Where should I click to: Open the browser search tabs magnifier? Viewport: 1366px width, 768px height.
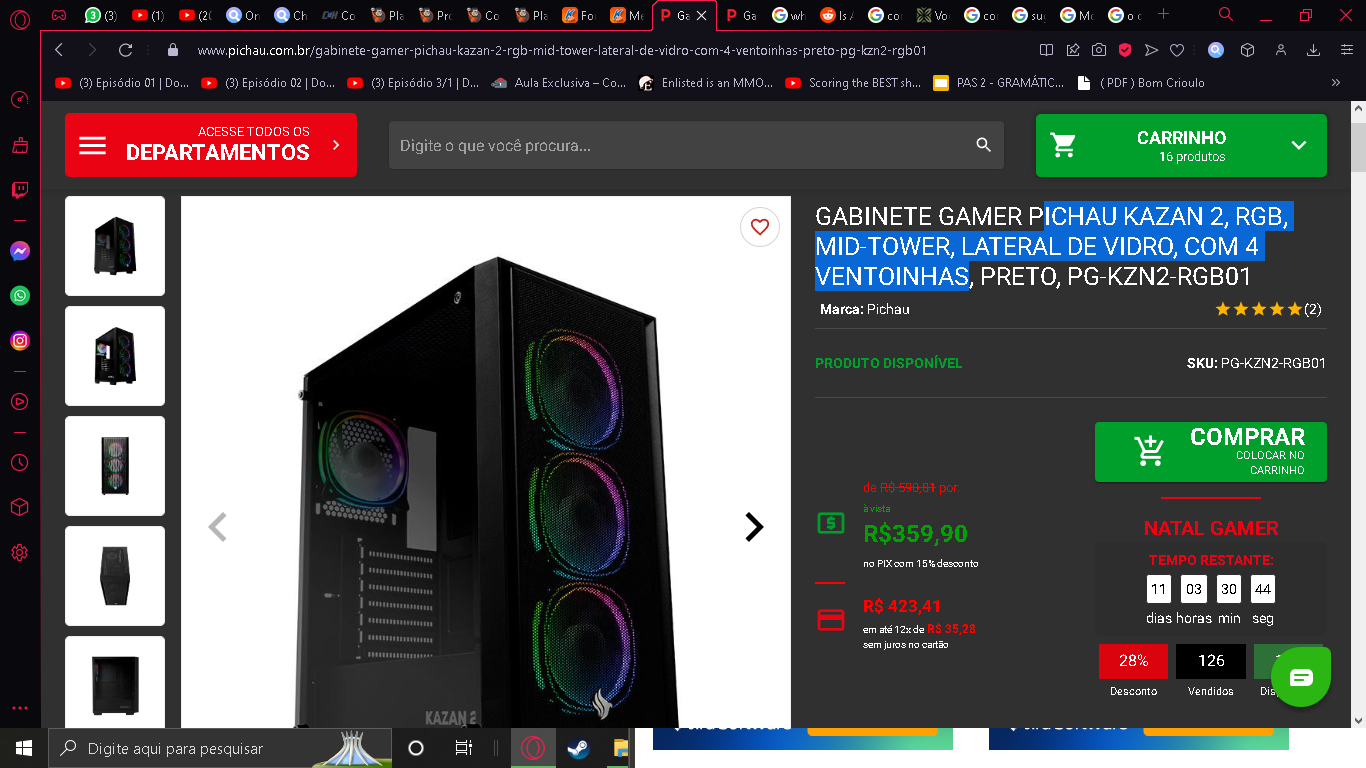click(x=1226, y=14)
